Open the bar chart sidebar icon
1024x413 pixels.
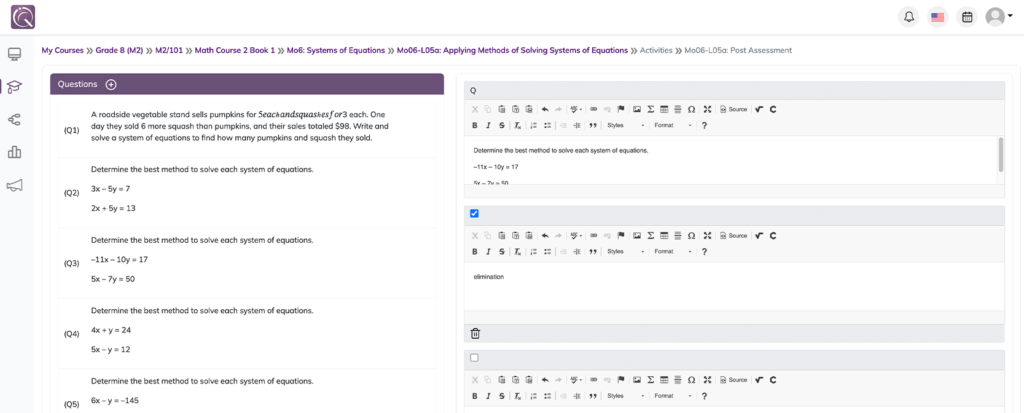pos(14,152)
